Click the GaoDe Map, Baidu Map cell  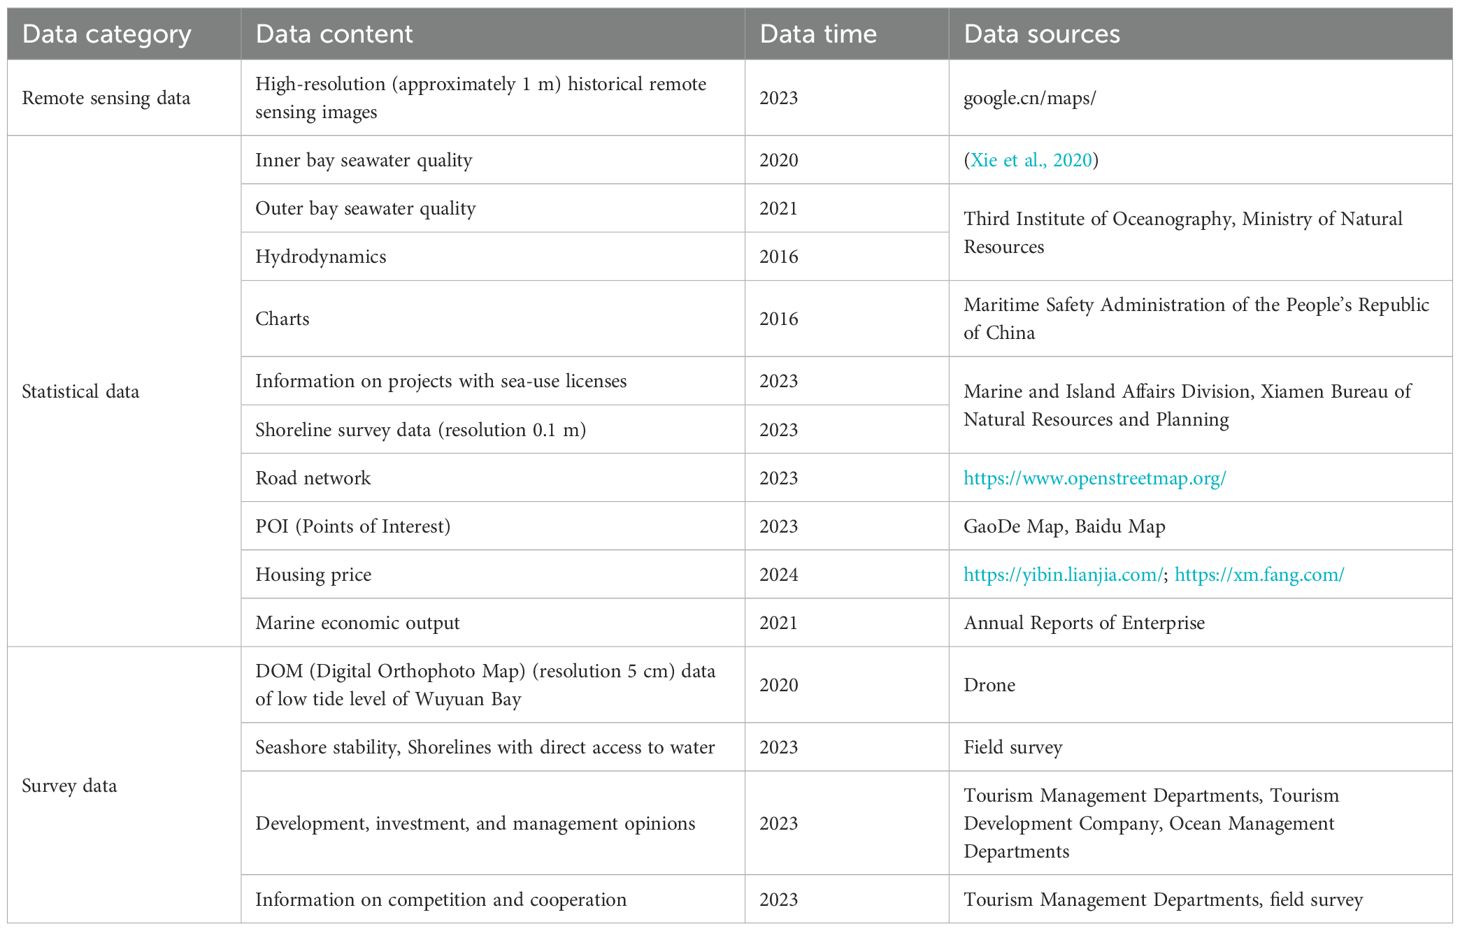pos(1064,526)
